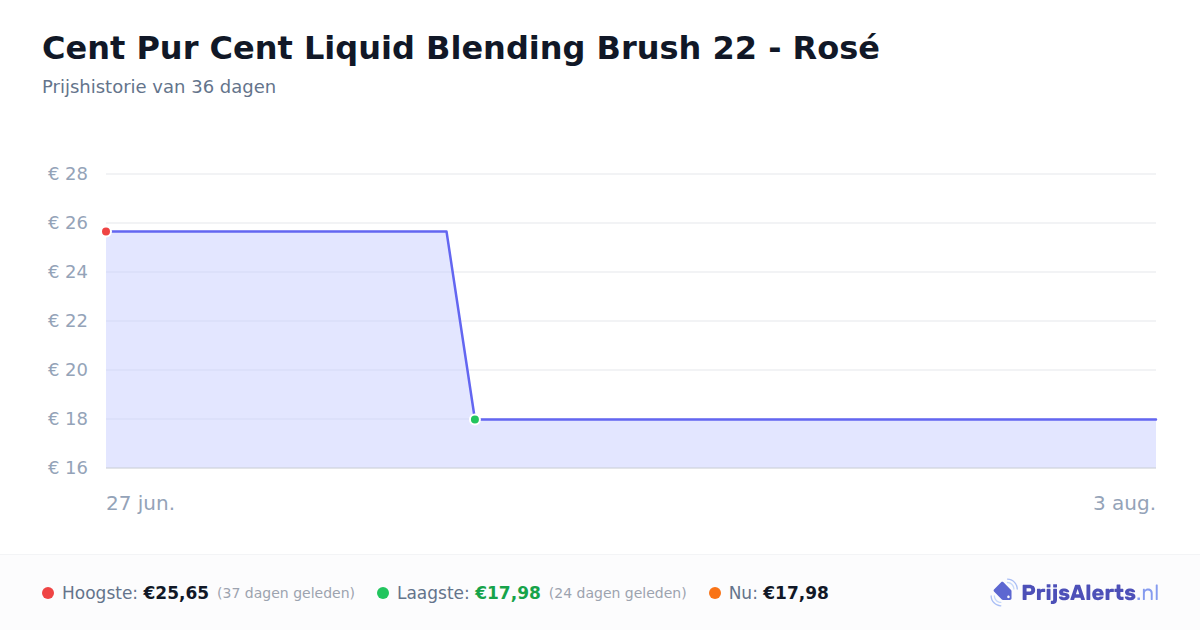
Task: Click the red Hoogste legend dot
Action: [x=48, y=593]
